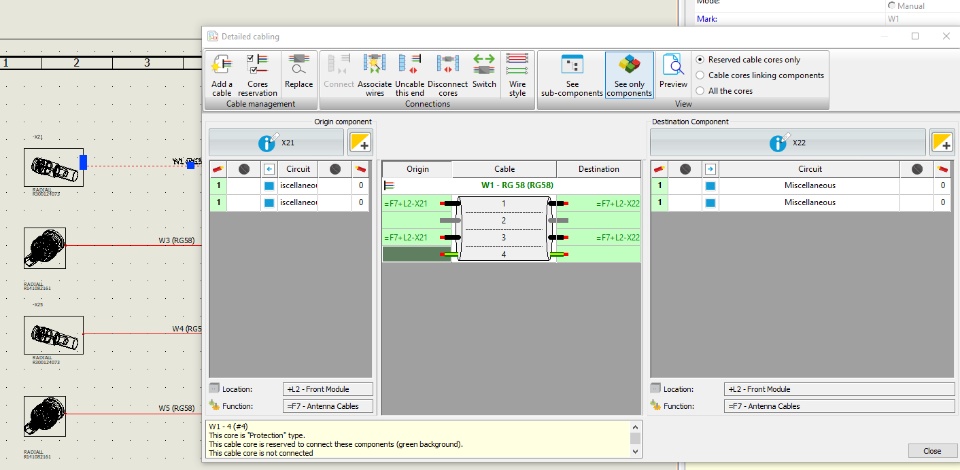Click W5 (RG58) cable label in schematic
The height and width of the screenshot is (470, 960).
click(x=176, y=408)
